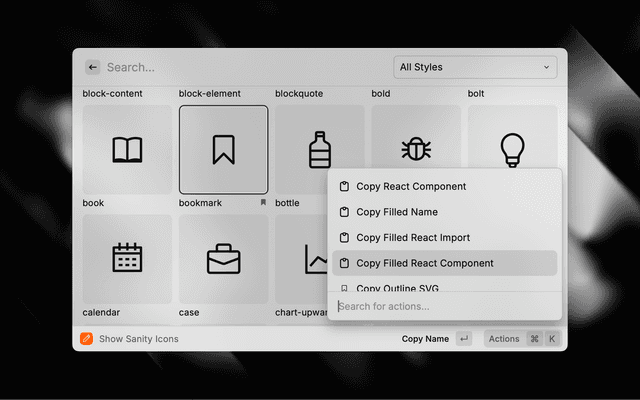
Task: Click the clipboard icon beside Copy React Component
Action: point(344,187)
